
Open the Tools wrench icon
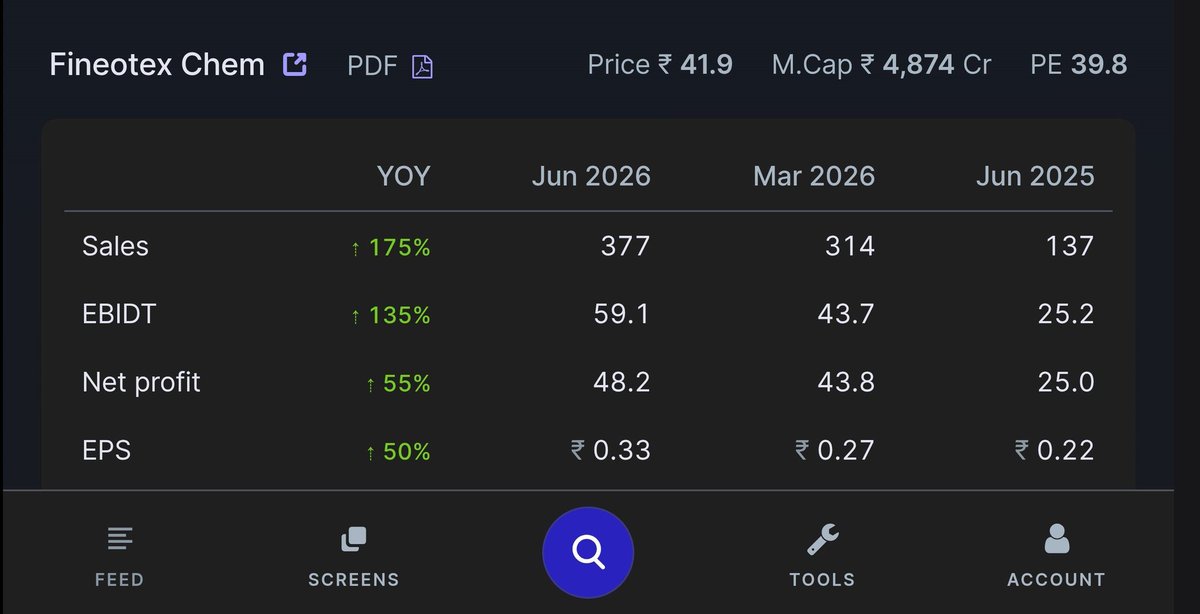(822, 540)
